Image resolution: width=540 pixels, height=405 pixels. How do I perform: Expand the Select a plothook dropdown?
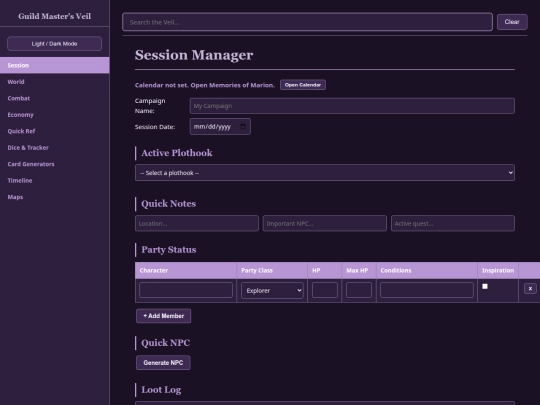coord(325,173)
